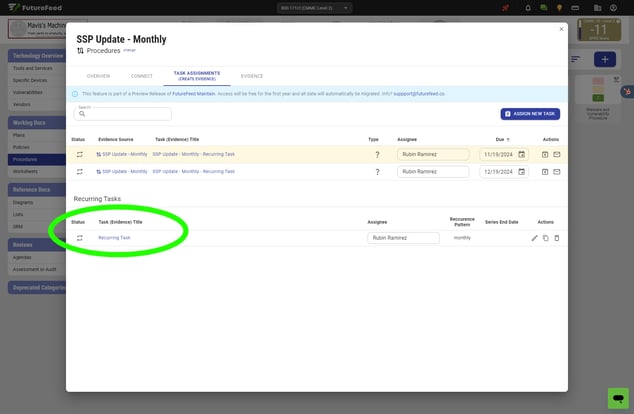Delete the recurring task with trash icon

(557, 238)
